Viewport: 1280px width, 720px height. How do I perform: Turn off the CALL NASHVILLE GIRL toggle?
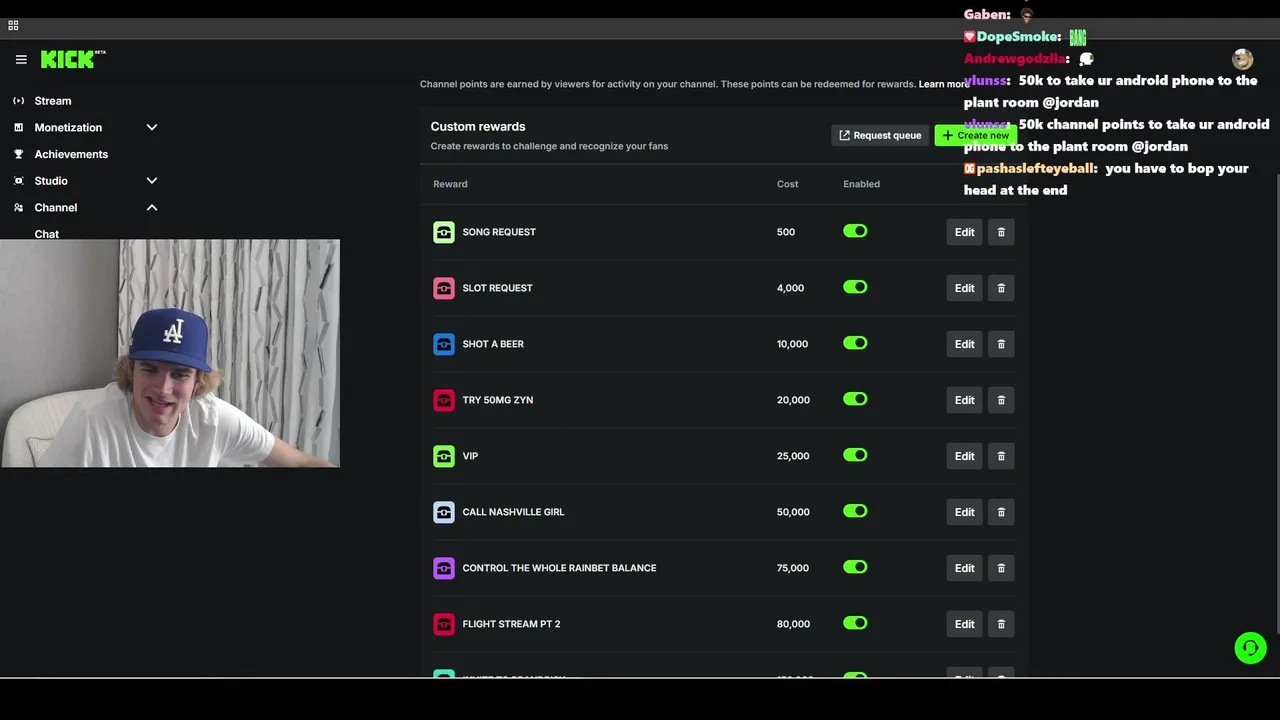(855, 511)
